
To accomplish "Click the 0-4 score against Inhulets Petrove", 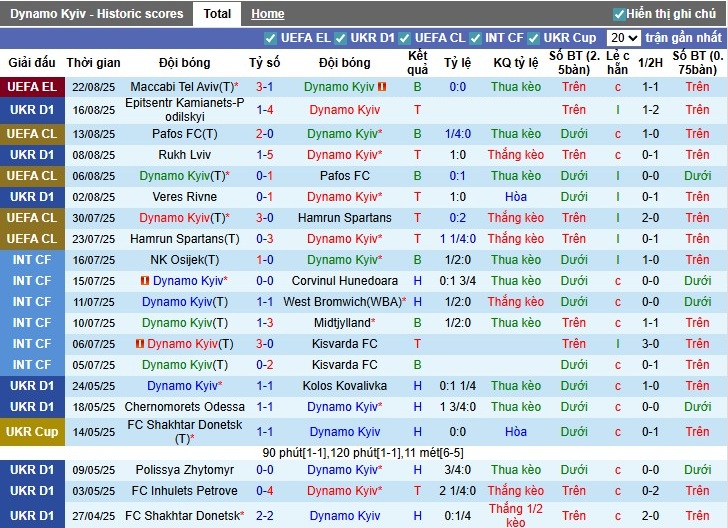I will click(x=264, y=491).
